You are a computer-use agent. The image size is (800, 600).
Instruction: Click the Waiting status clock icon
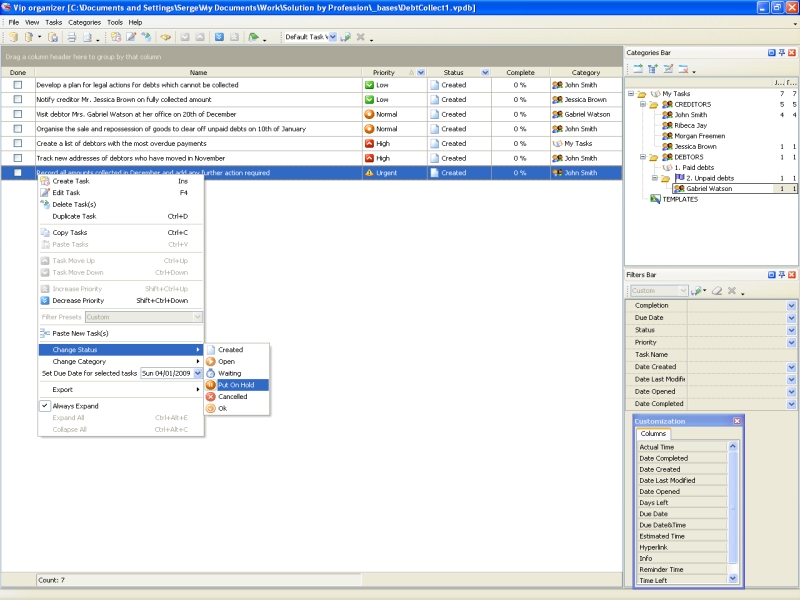click(211, 373)
